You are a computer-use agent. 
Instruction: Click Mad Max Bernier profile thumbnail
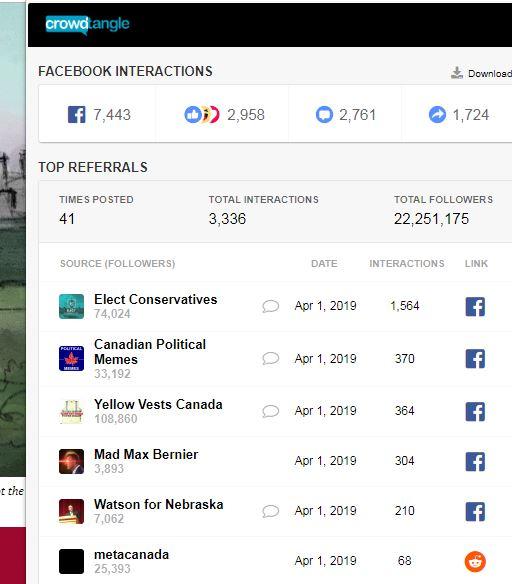tap(71, 461)
